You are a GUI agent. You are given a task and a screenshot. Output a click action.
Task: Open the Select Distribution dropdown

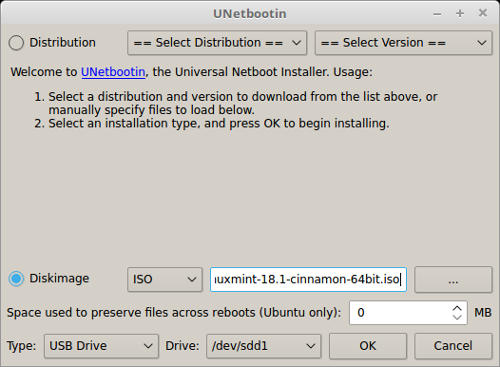(x=217, y=43)
